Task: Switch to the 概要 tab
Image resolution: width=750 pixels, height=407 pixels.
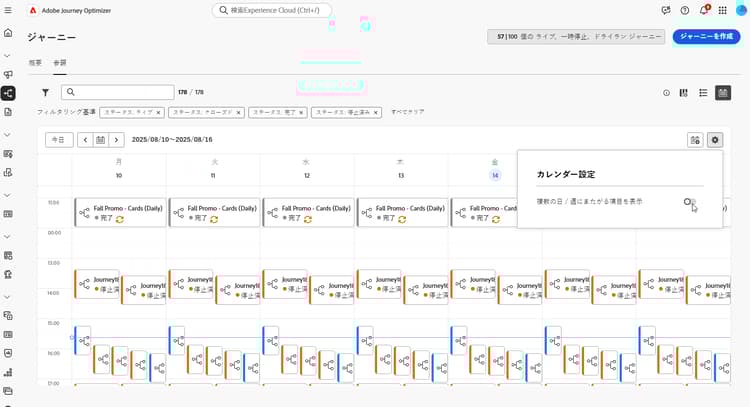Action: tap(35, 63)
